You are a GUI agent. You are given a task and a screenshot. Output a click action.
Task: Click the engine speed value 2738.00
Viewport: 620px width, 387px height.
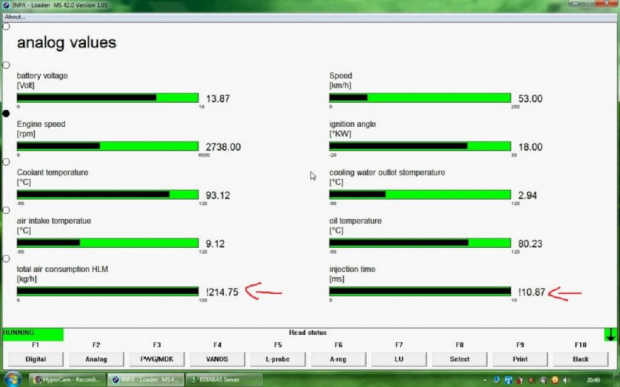(x=223, y=147)
